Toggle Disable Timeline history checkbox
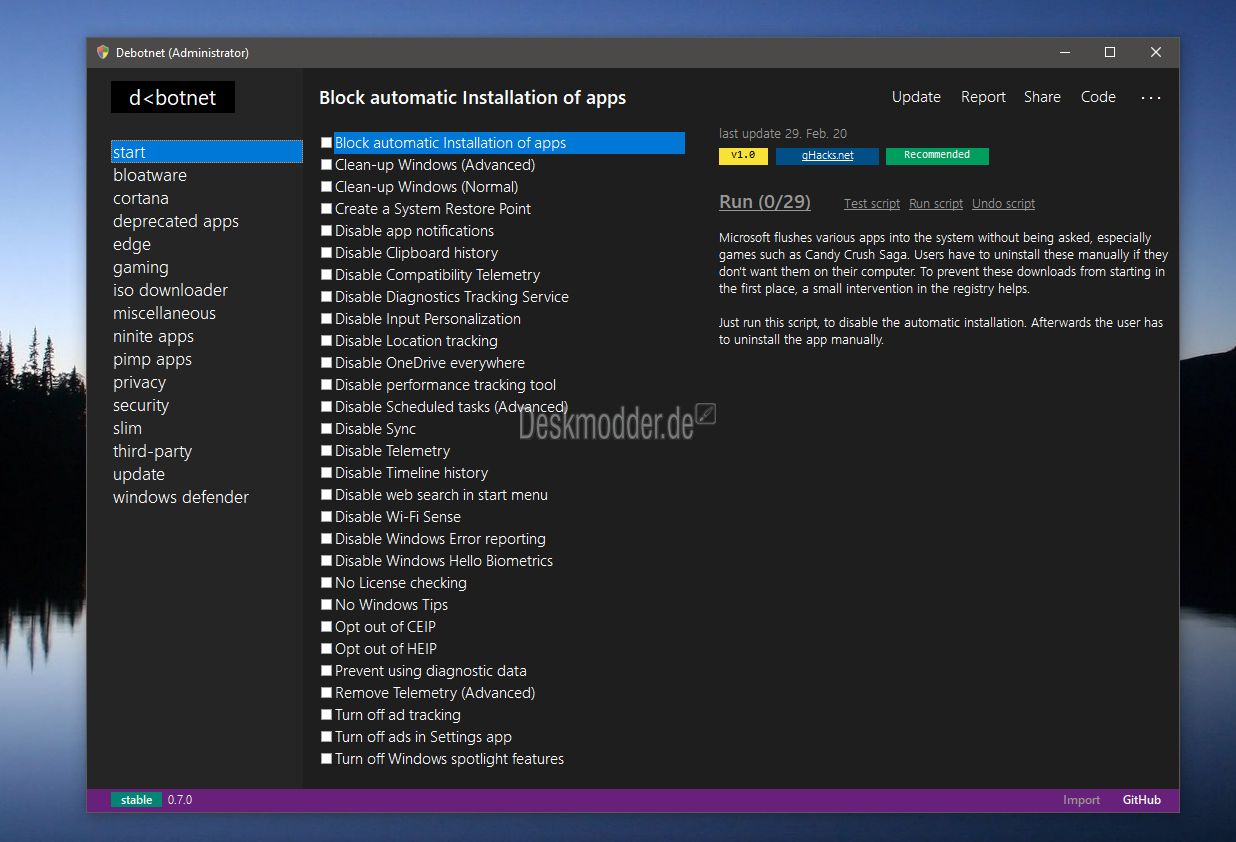This screenshot has width=1236, height=842. pos(326,473)
